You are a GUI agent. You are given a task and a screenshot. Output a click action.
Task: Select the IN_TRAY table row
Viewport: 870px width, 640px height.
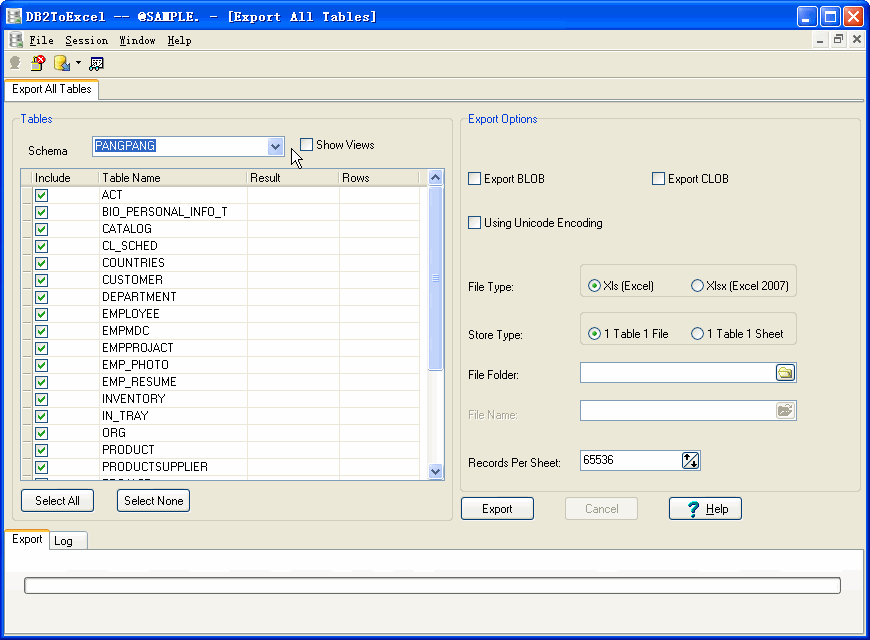click(x=220, y=416)
